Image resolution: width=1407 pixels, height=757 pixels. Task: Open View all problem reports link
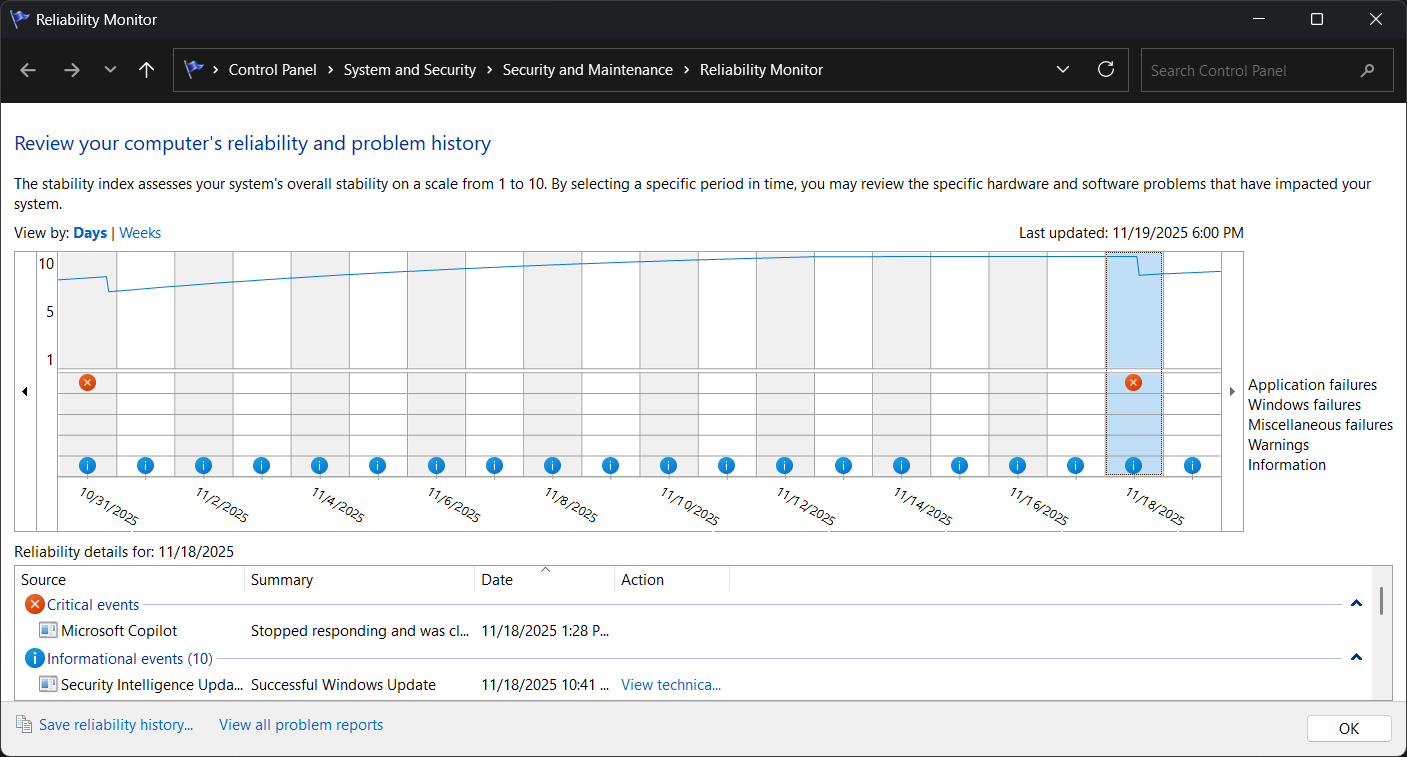click(301, 725)
